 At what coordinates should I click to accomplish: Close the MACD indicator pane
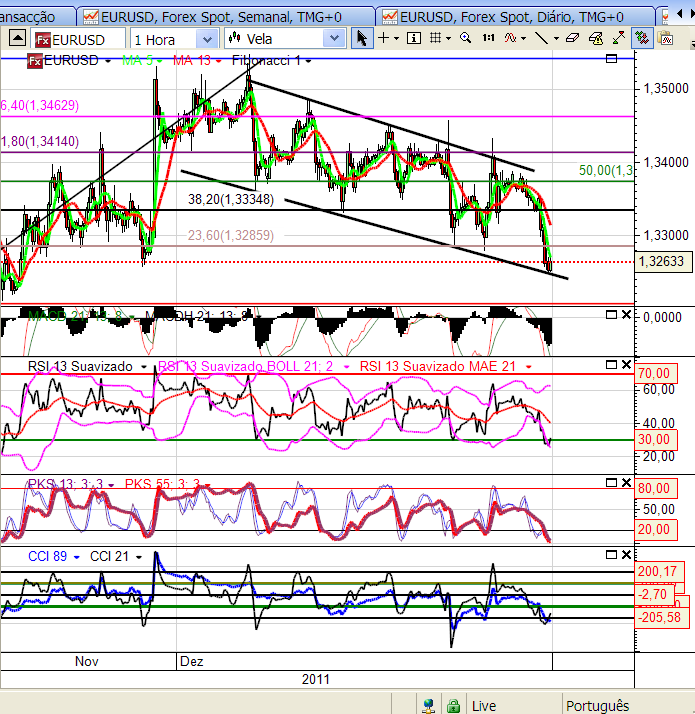pyautogui.click(x=626, y=315)
